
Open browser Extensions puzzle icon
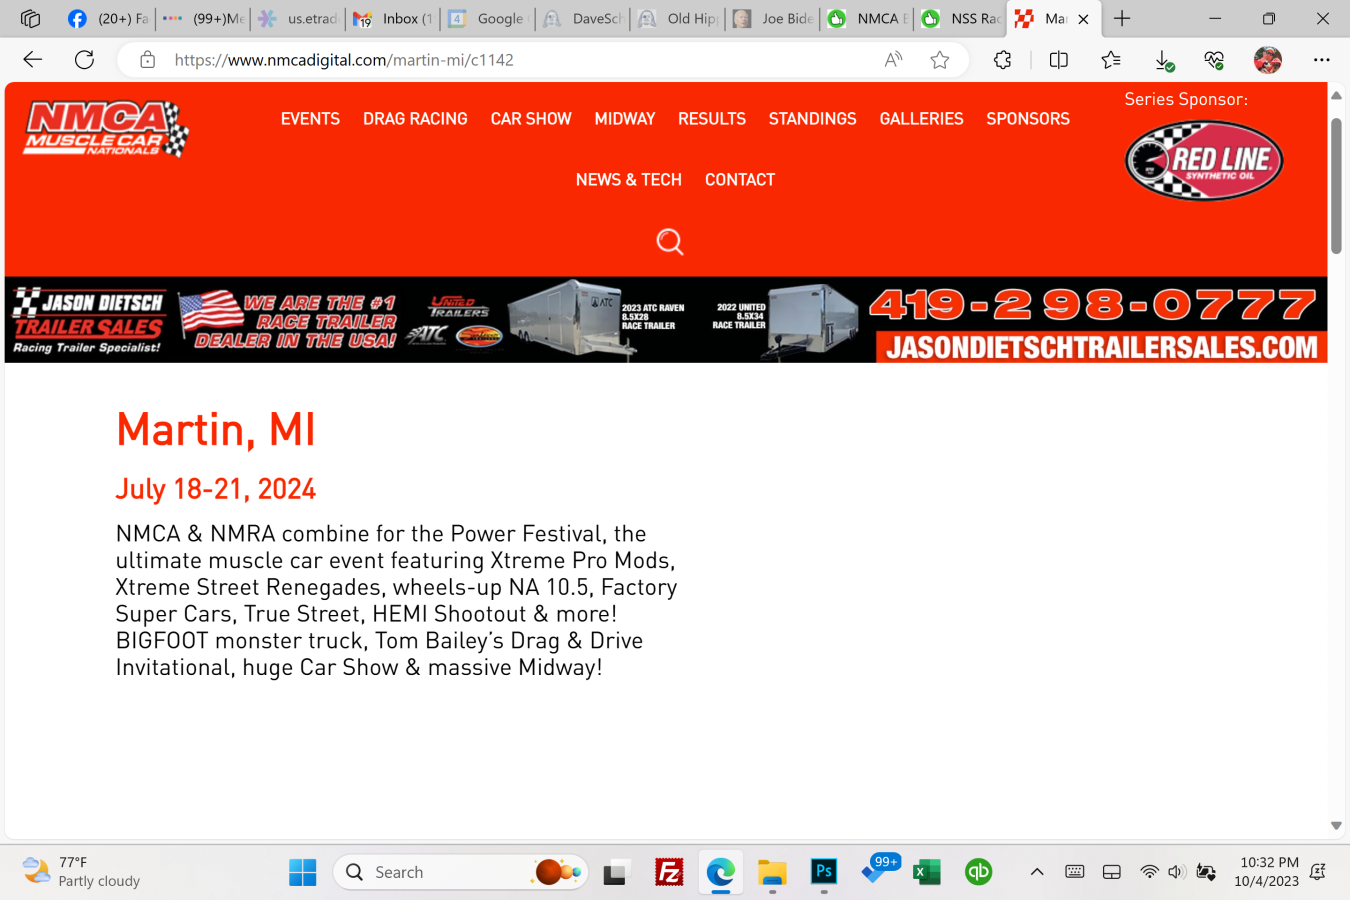click(x=1003, y=60)
